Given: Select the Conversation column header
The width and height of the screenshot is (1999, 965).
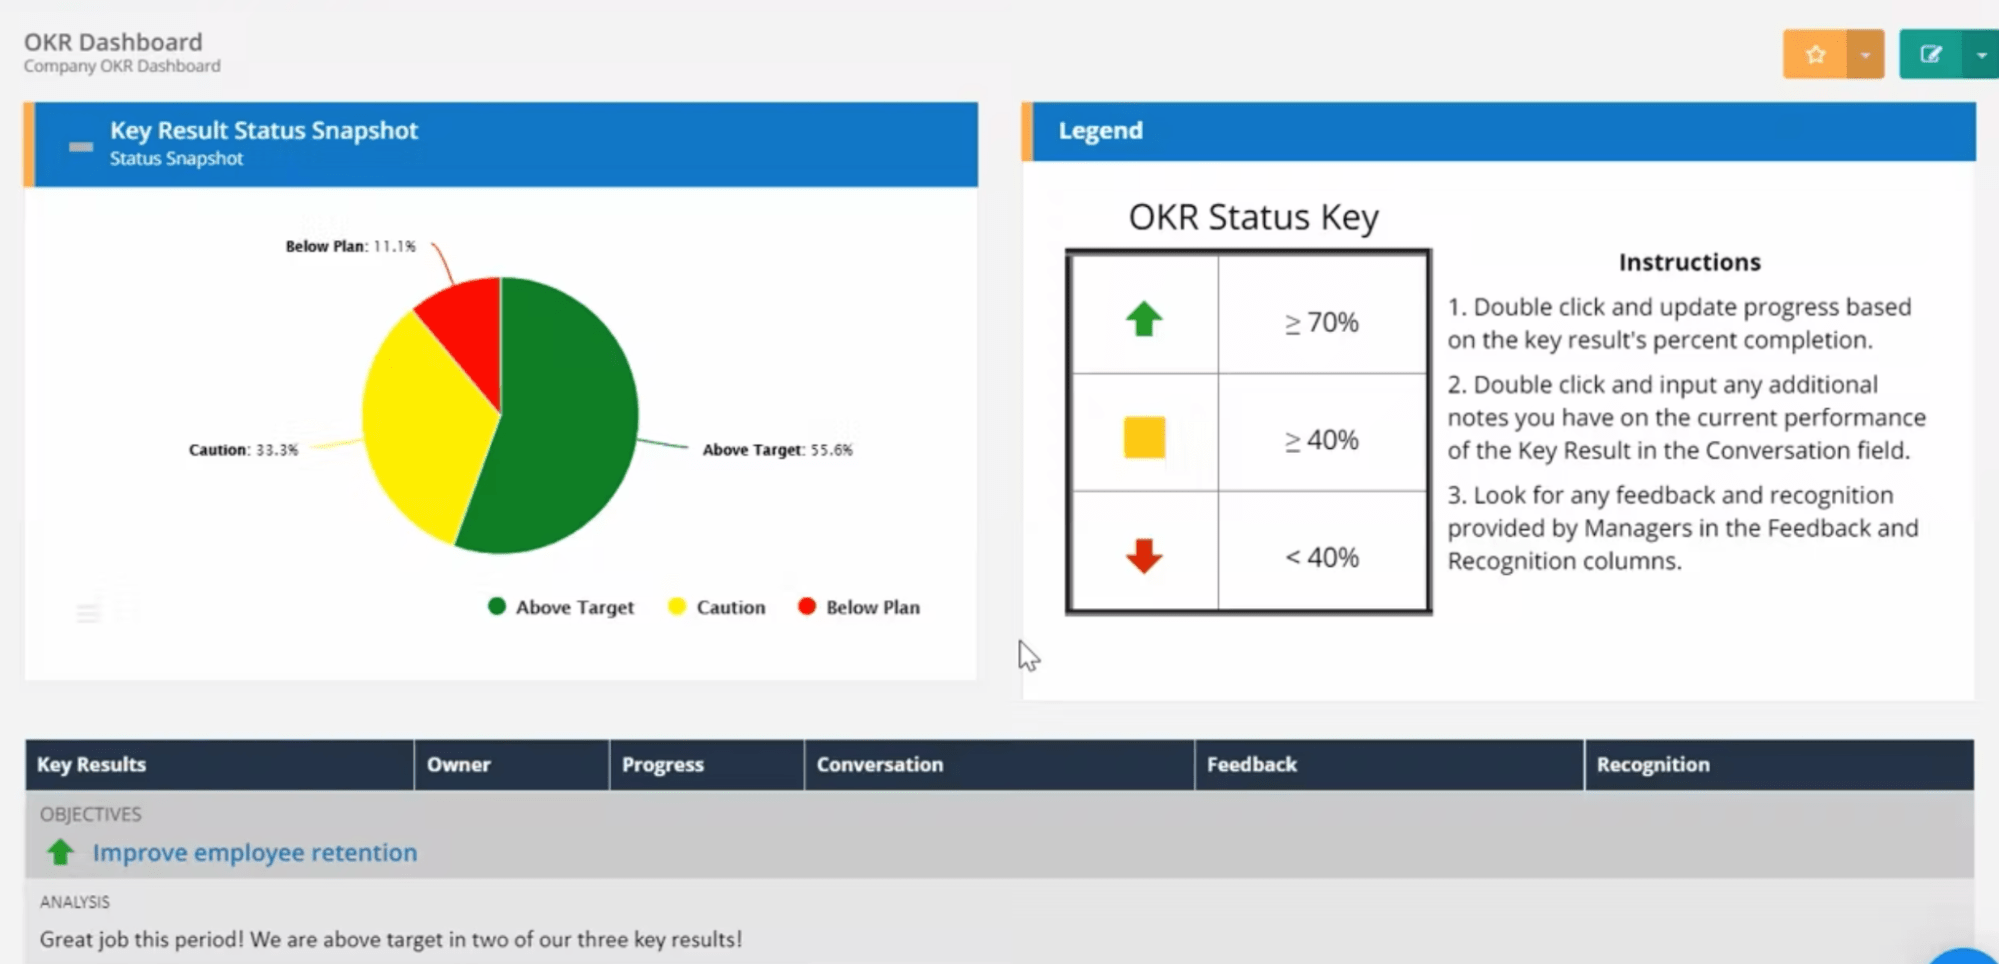Looking at the screenshot, I should [879, 764].
